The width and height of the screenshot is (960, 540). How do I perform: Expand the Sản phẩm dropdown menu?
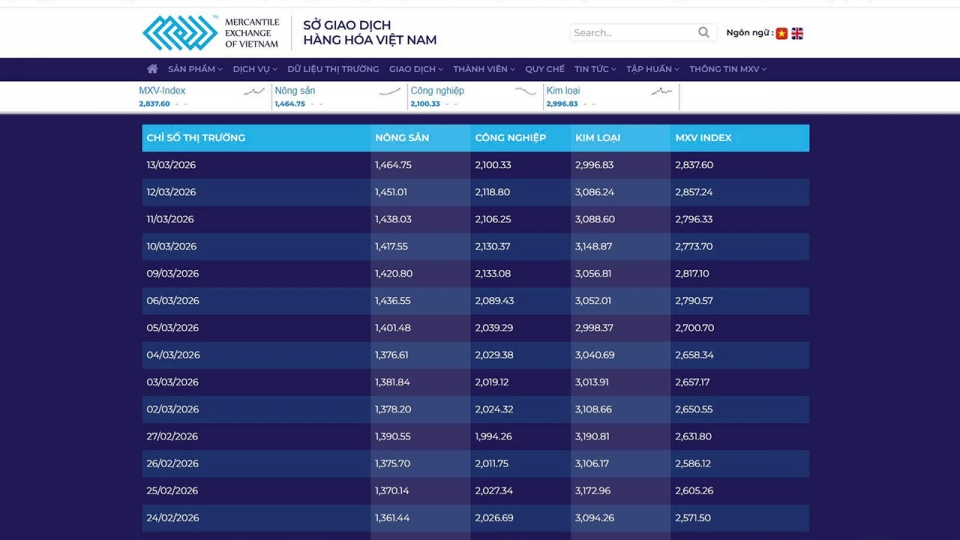[195, 69]
